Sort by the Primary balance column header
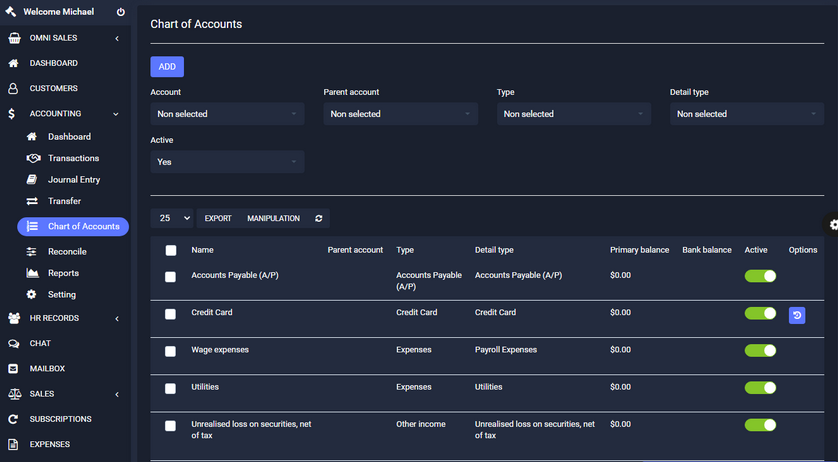This screenshot has height=462, width=838. (x=639, y=250)
